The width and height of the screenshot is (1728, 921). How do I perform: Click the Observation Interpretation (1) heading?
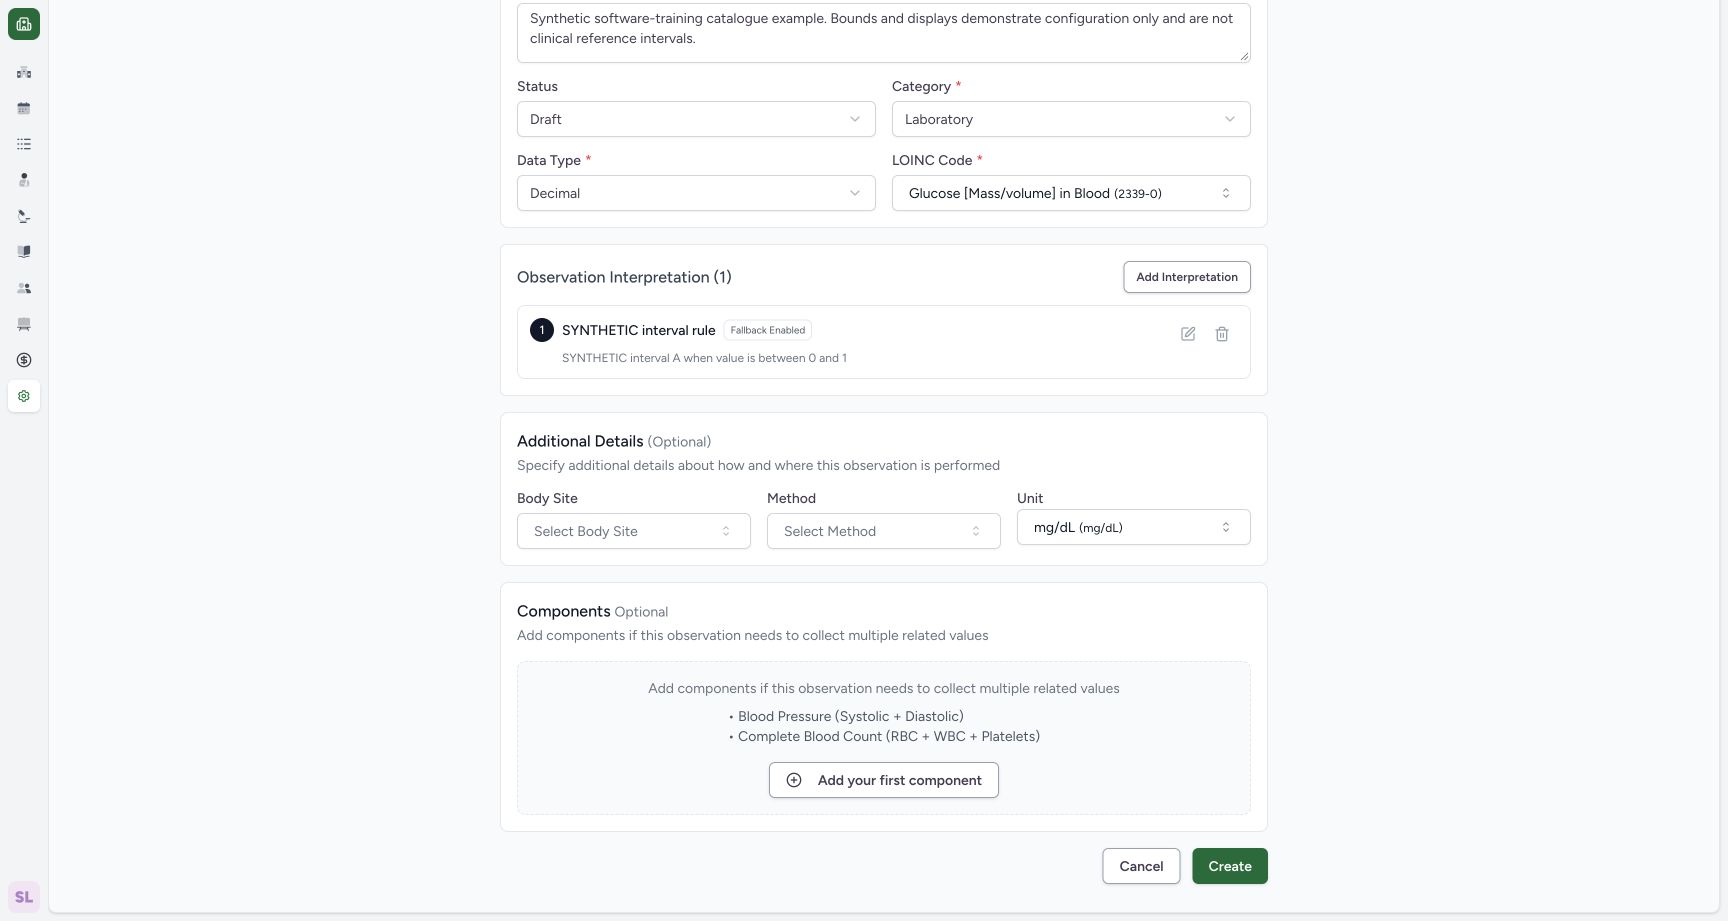coord(624,277)
